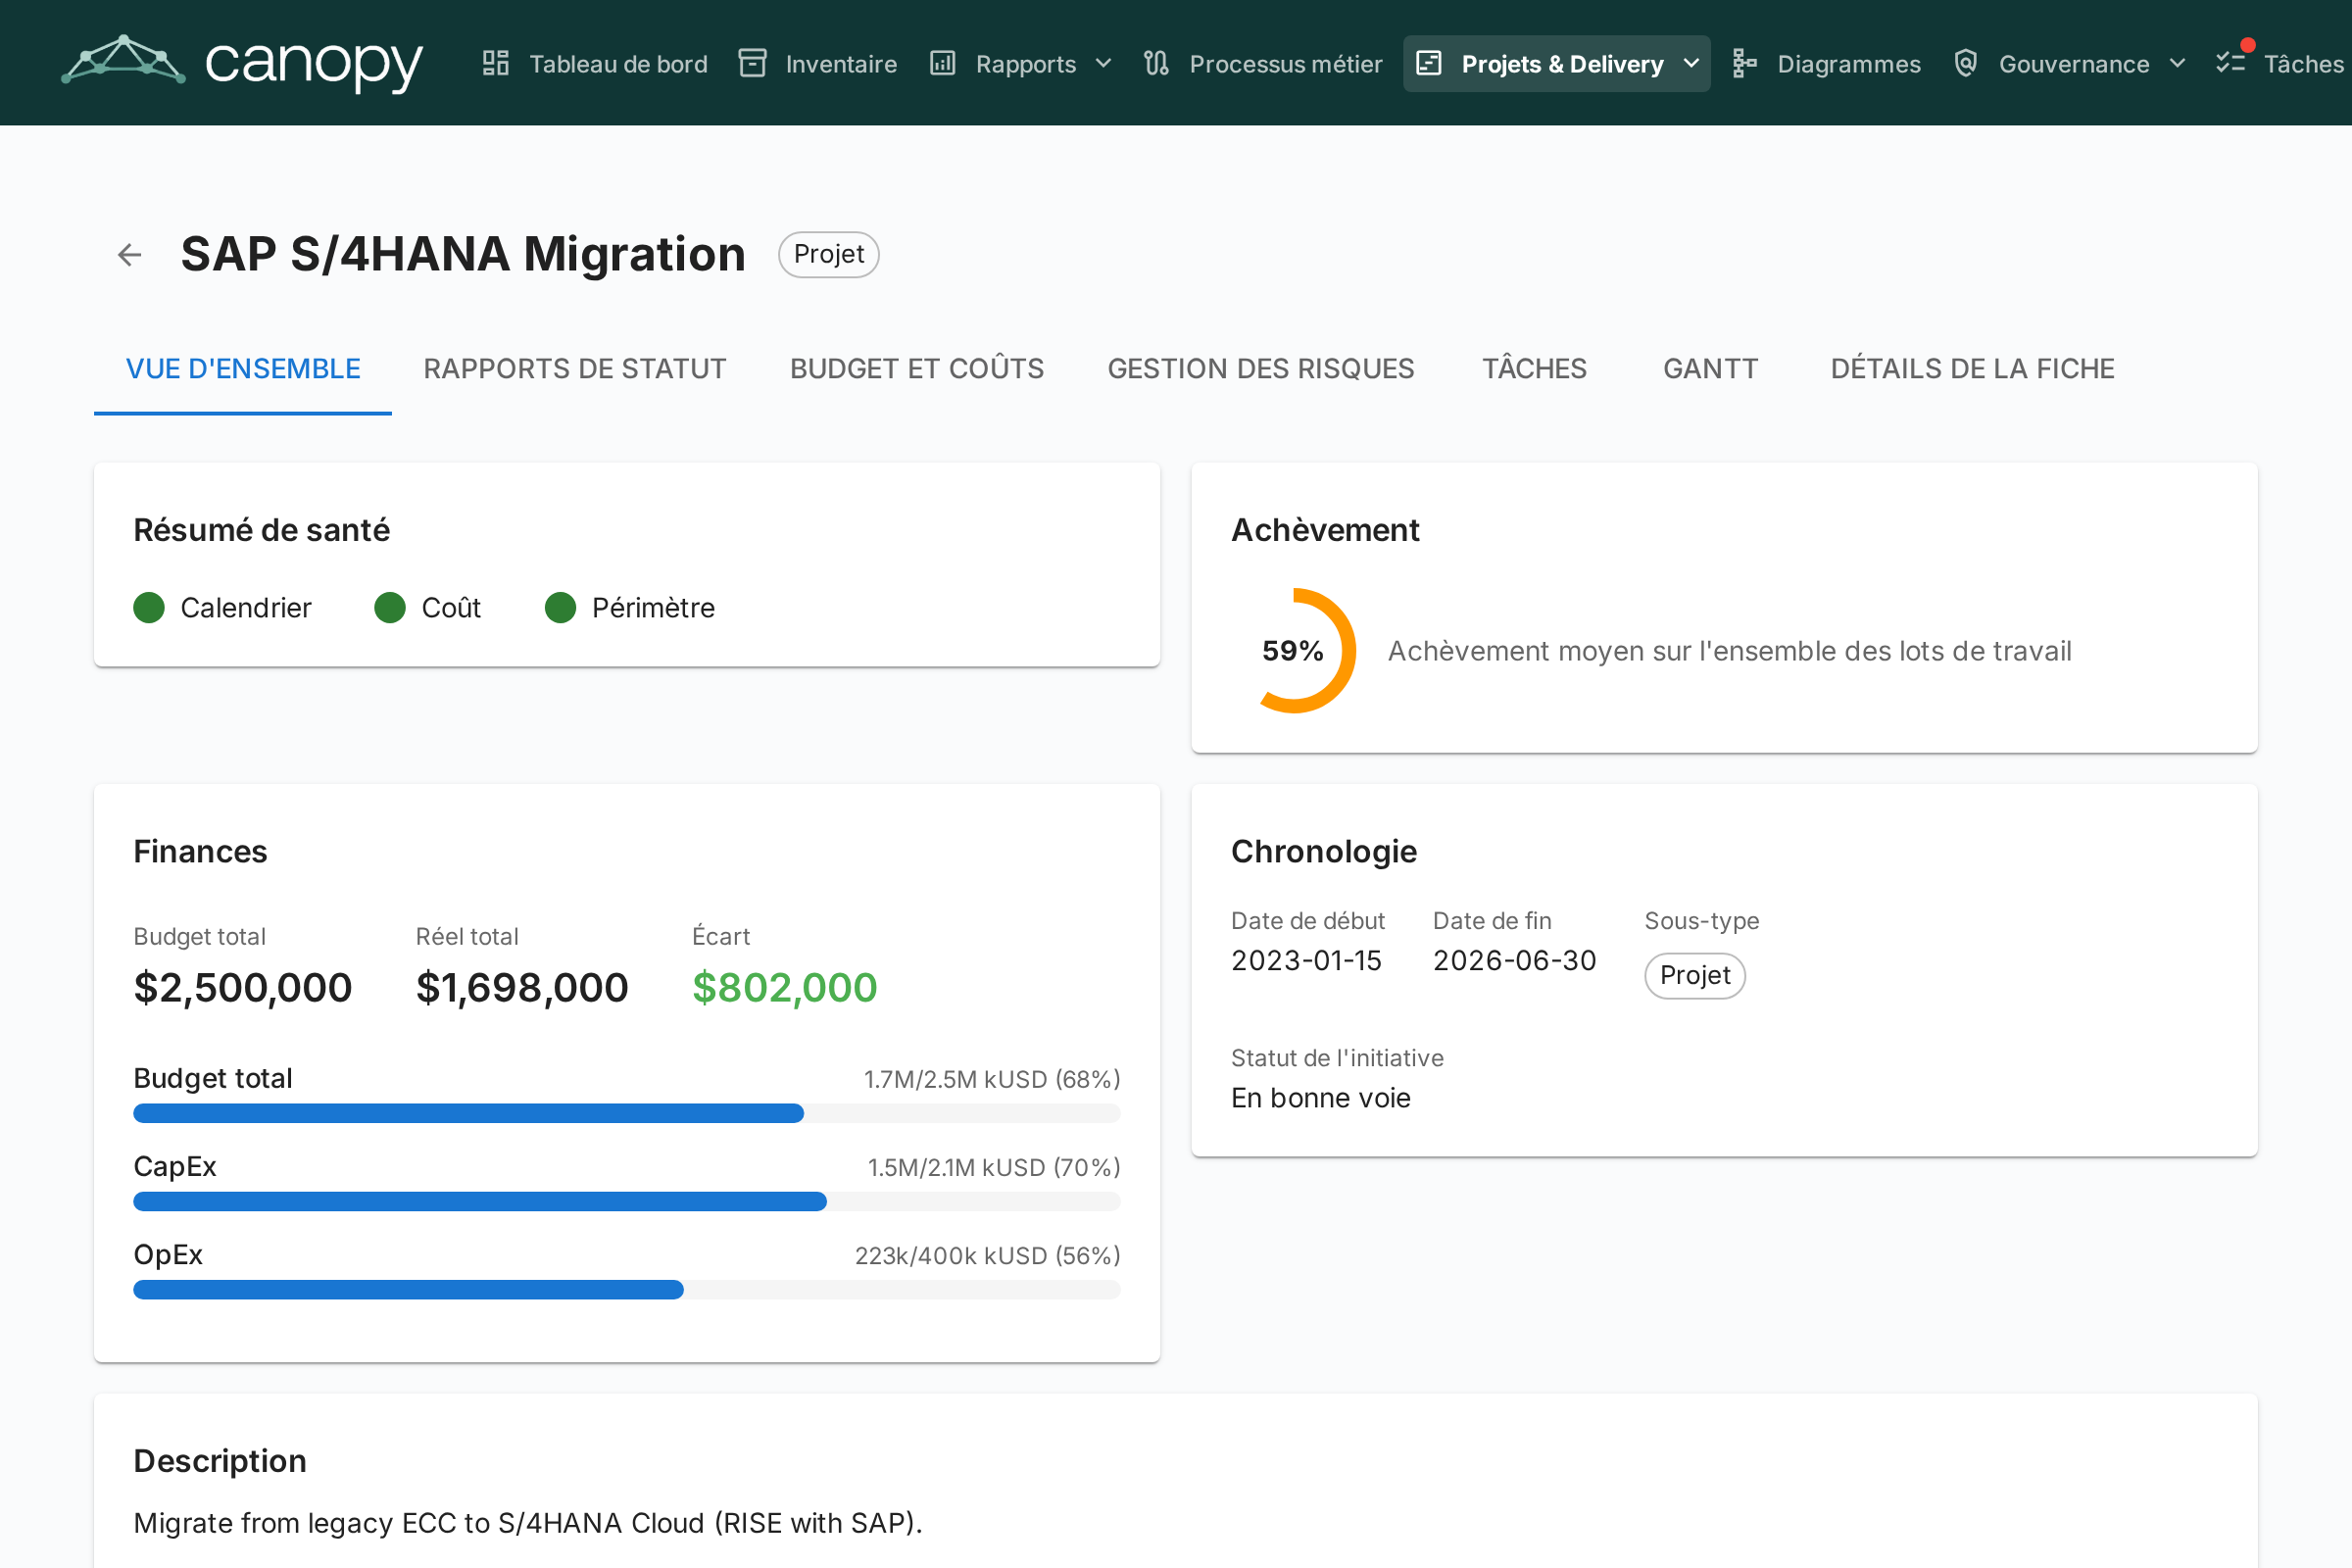Open the Gantt tab

pyautogui.click(x=1711, y=369)
